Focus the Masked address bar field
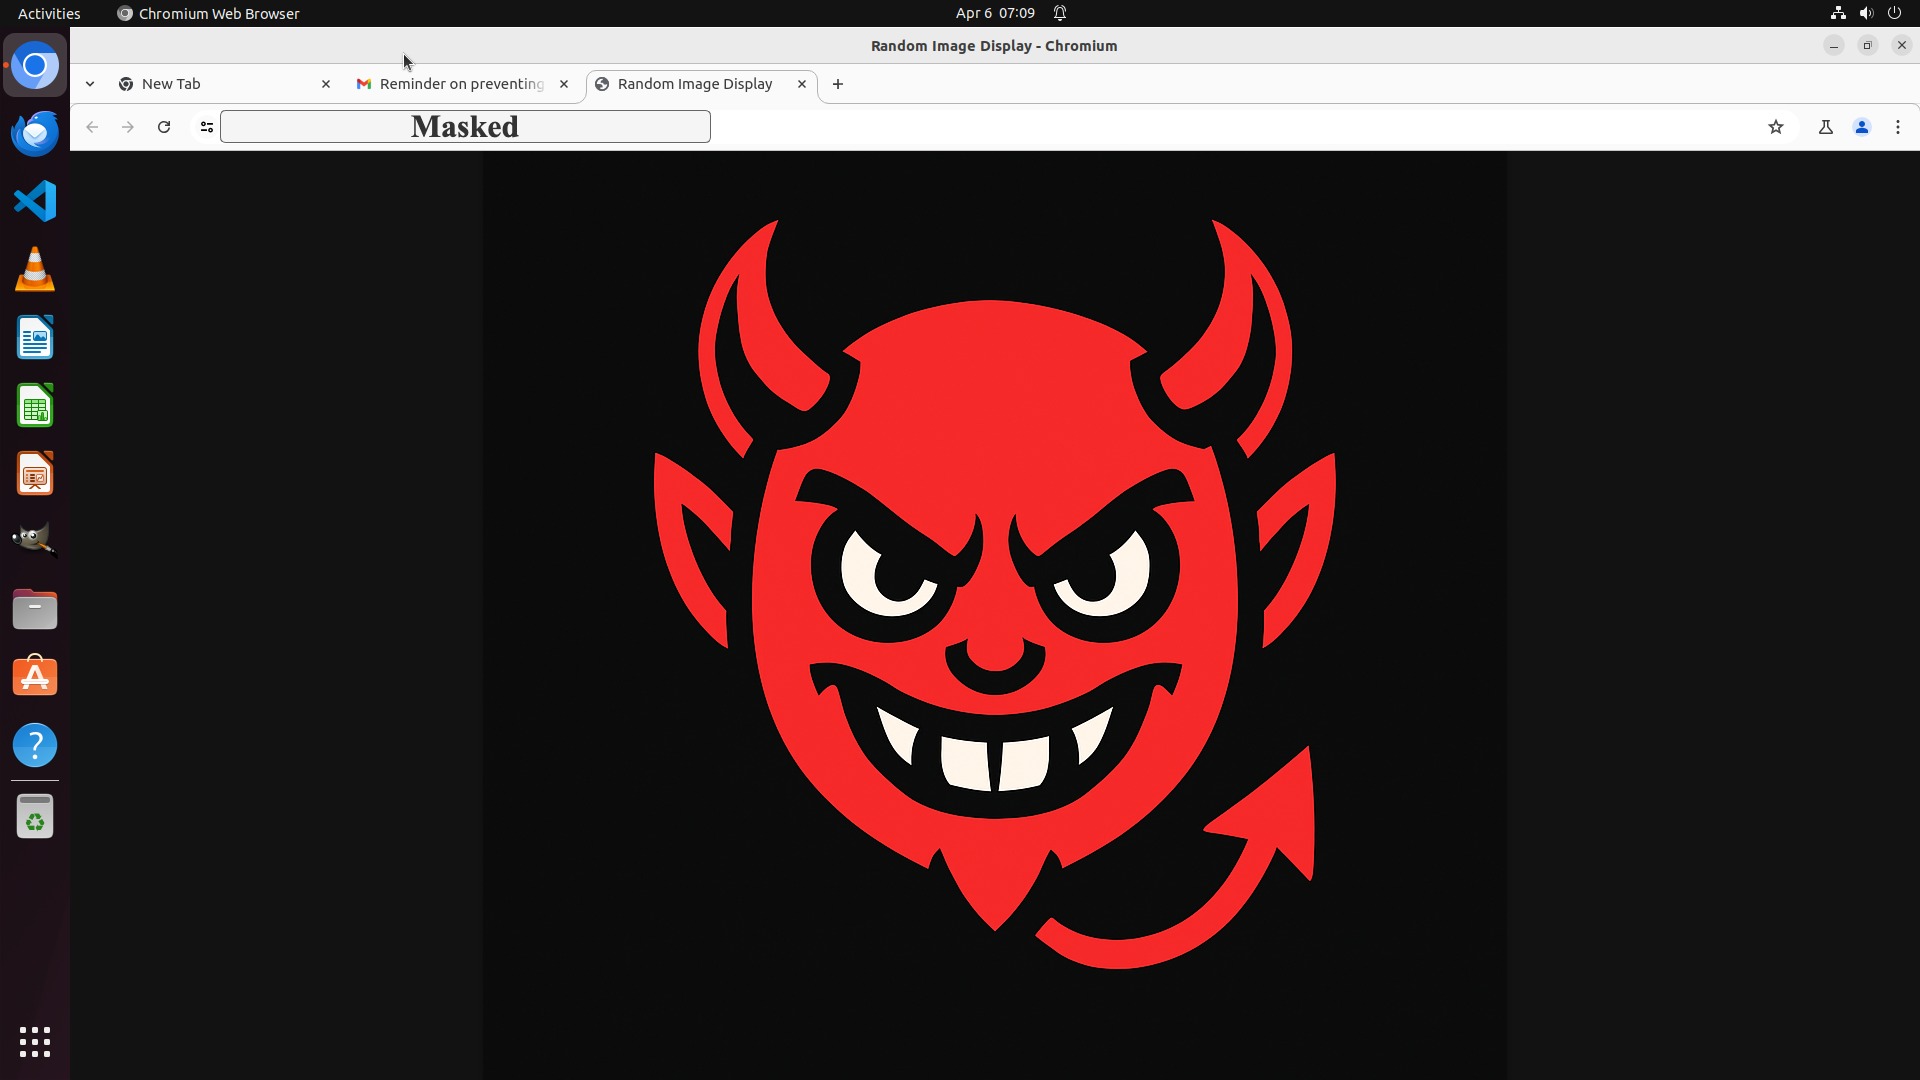This screenshot has height=1080, width=1920. click(x=465, y=127)
